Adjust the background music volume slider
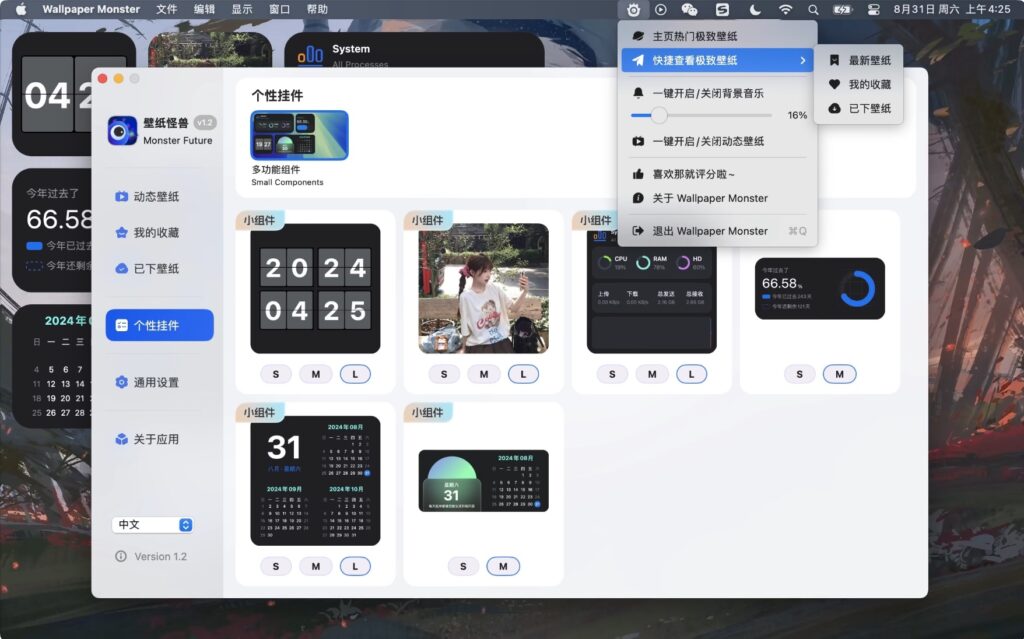1024x639 pixels. click(x=659, y=115)
